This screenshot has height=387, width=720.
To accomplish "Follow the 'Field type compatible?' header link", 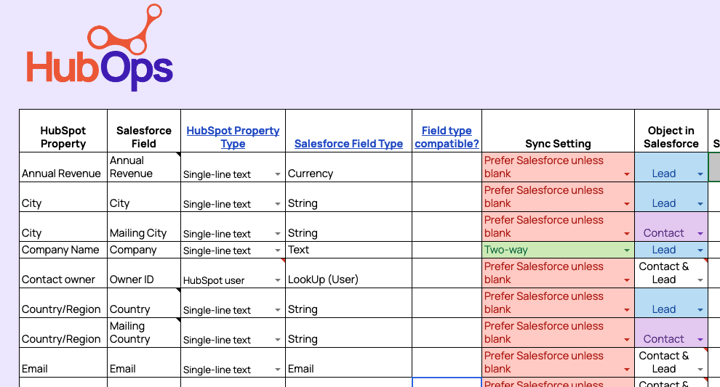I will pyautogui.click(x=447, y=137).
